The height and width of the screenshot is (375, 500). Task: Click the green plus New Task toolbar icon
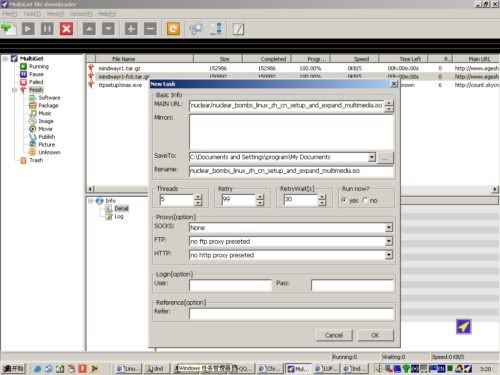(8, 29)
